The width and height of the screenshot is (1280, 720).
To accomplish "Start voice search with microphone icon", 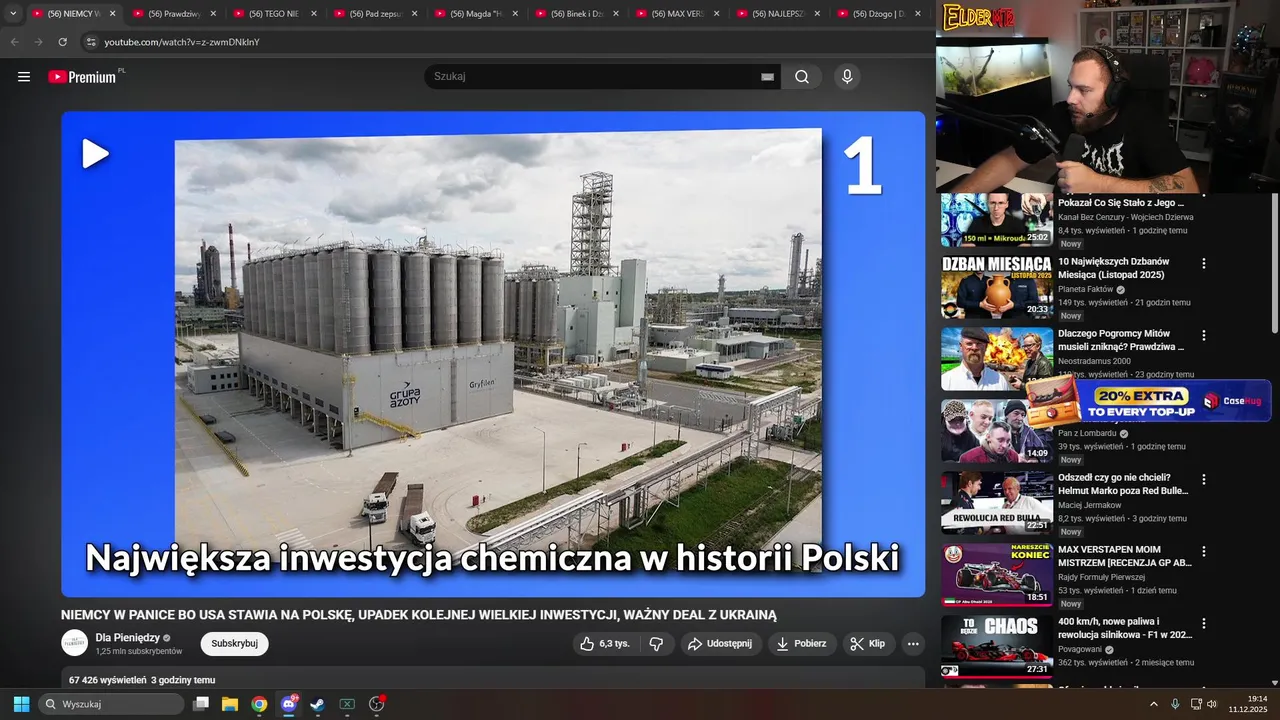I will (847, 77).
